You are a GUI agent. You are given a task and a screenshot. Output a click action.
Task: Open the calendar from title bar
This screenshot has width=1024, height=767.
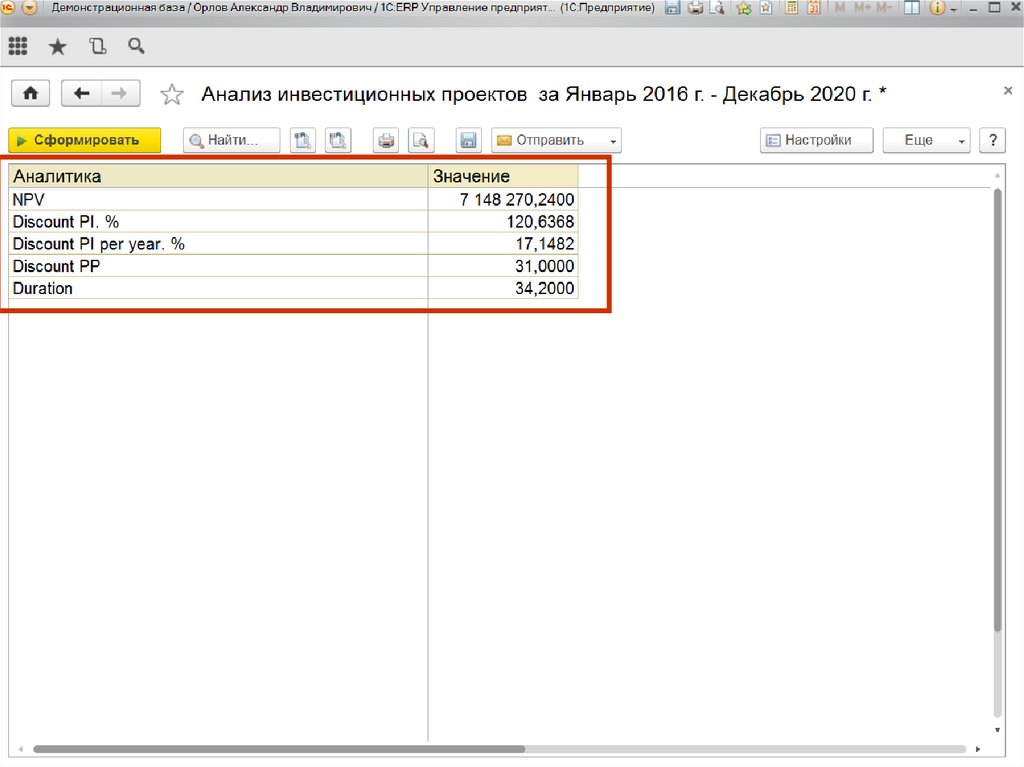[814, 8]
